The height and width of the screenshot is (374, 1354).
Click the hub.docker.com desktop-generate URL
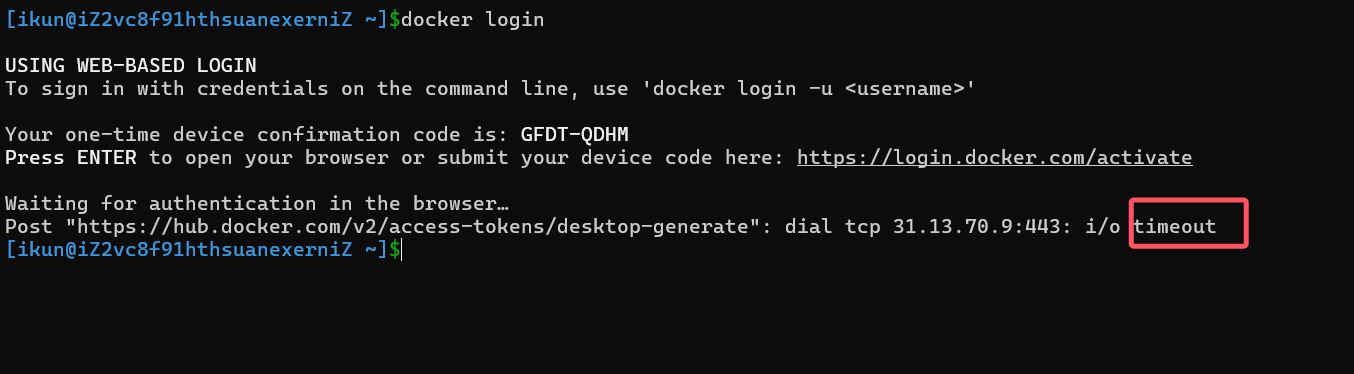413,227
